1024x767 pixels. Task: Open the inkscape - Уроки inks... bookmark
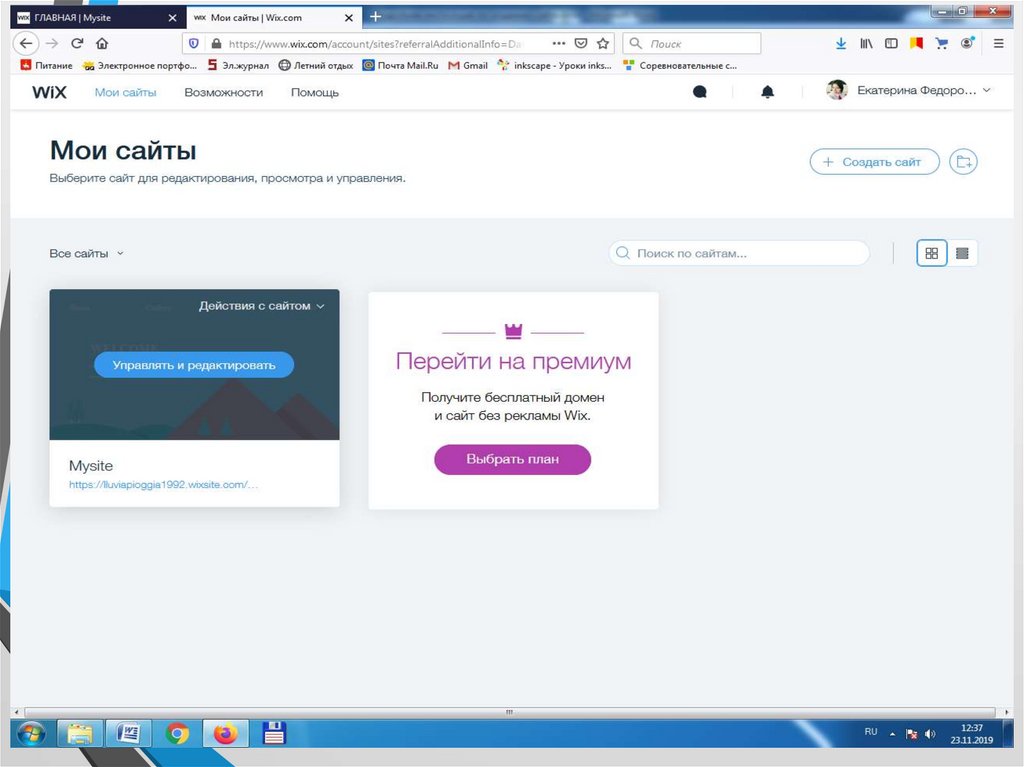tap(554, 65)
